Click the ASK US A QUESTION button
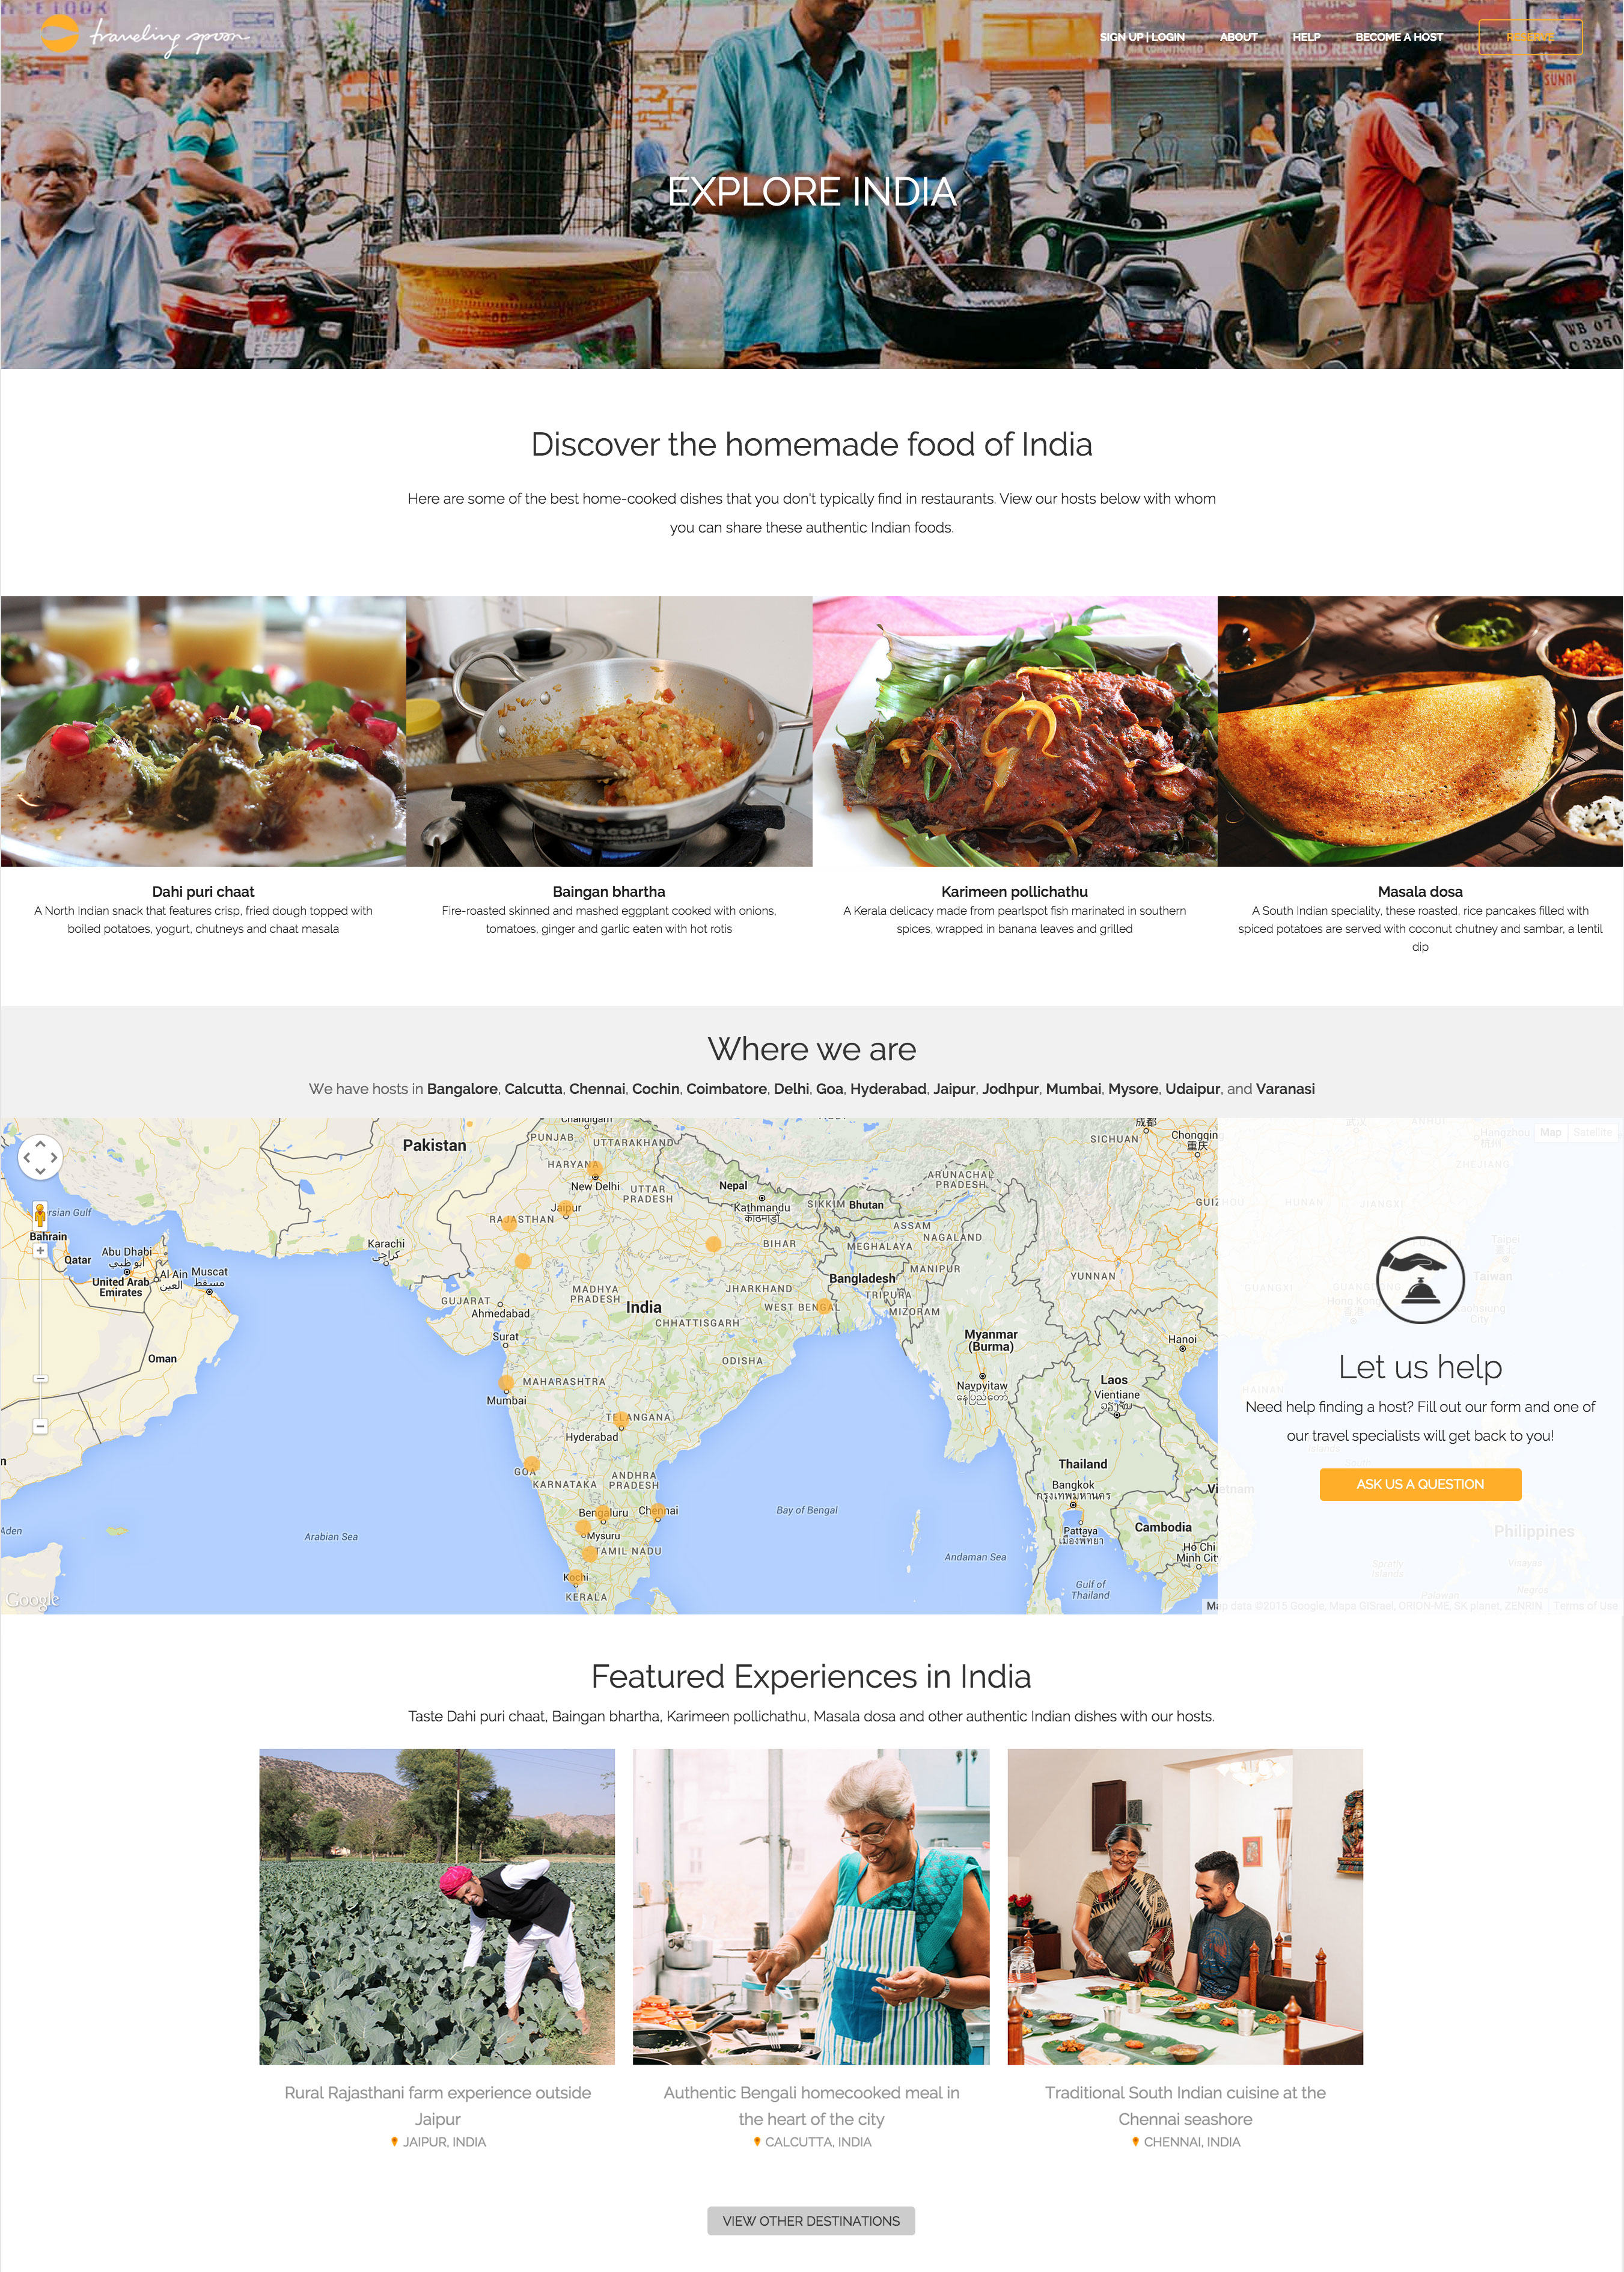 click(1420, 1484)
